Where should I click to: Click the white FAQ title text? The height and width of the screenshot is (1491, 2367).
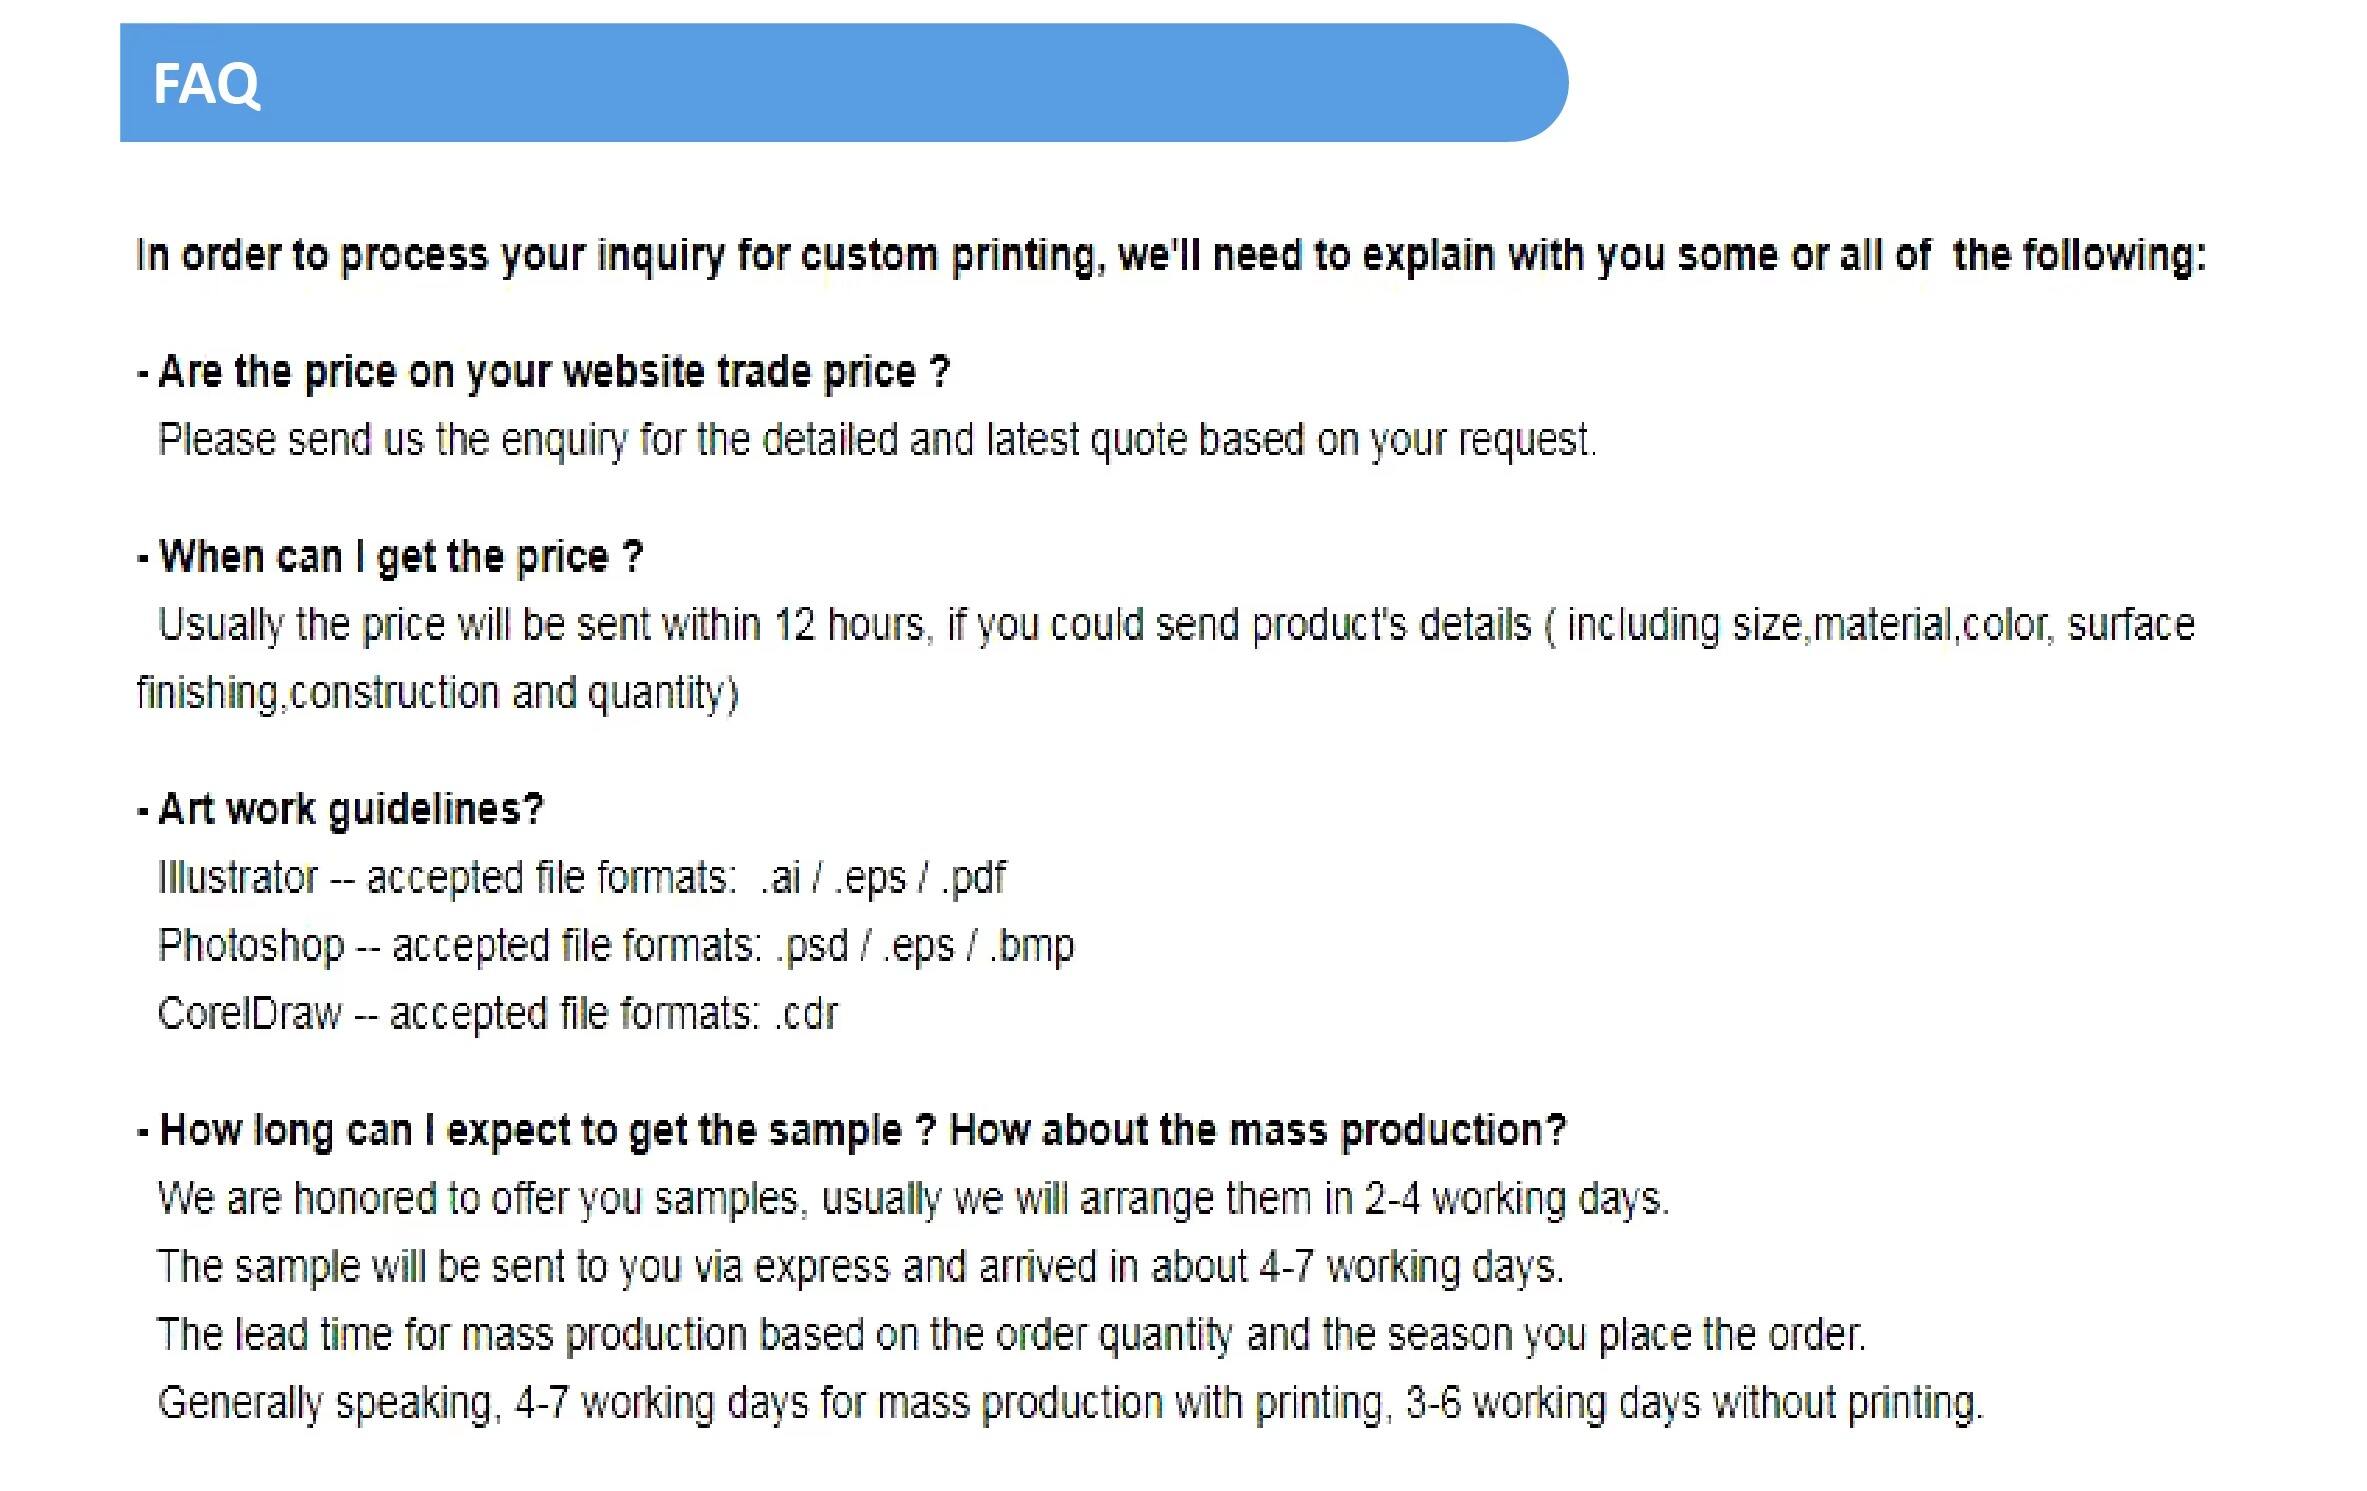pyautogui.click(x=206, y=84)
